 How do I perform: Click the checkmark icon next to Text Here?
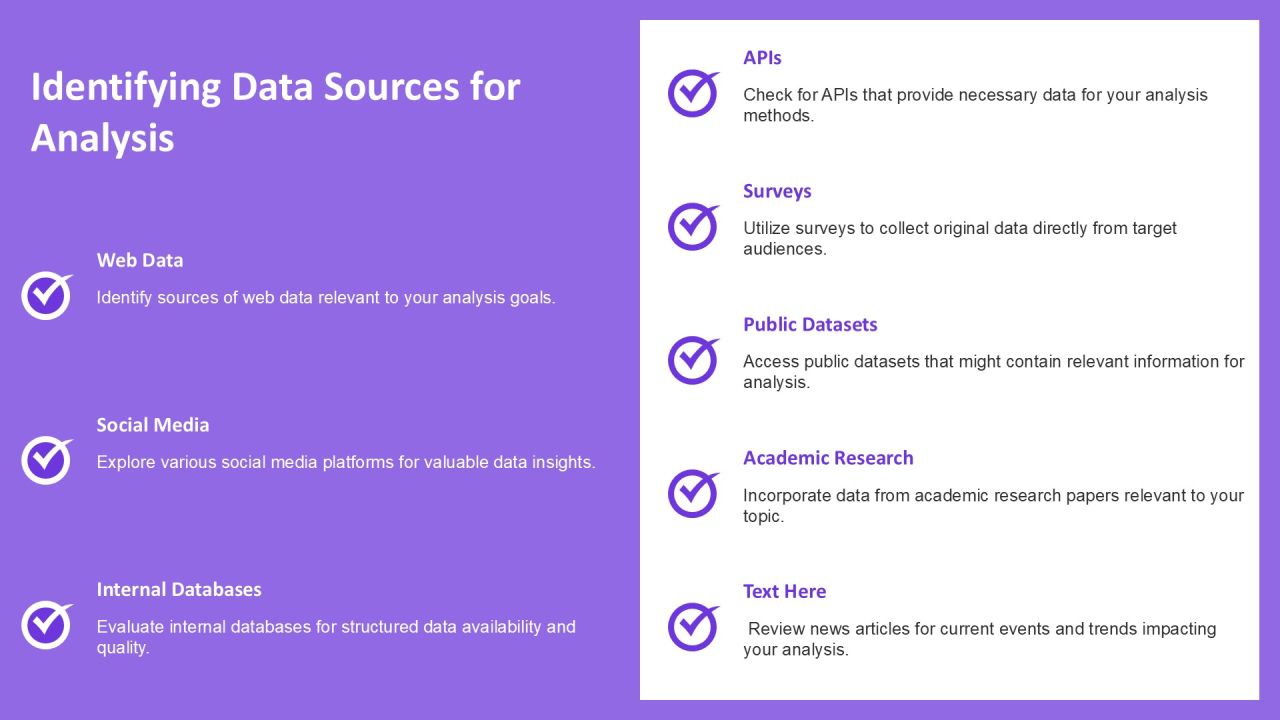[694, 626]
